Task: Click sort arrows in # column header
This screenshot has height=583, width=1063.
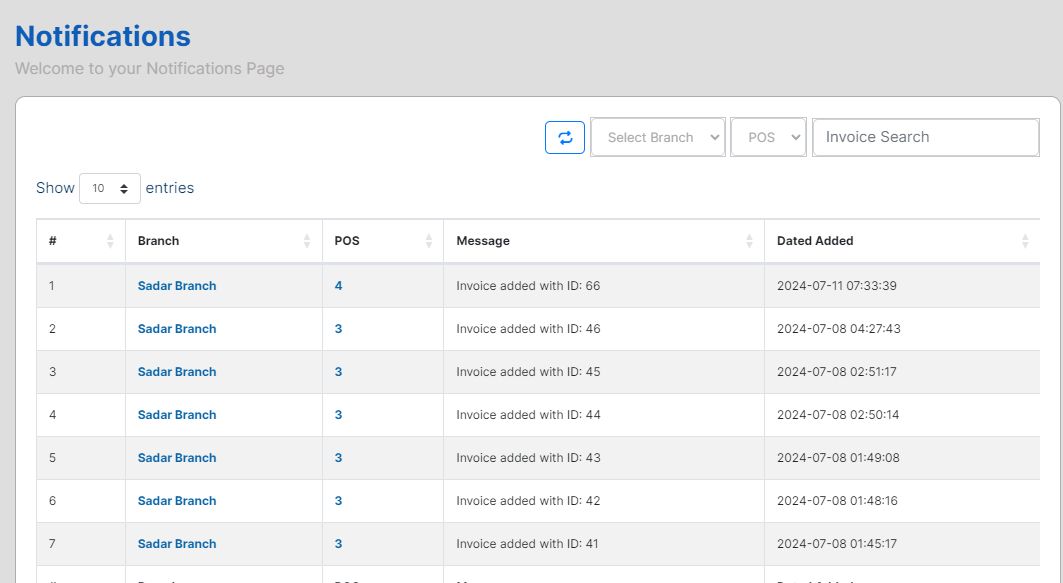Action: coord(110,241)
